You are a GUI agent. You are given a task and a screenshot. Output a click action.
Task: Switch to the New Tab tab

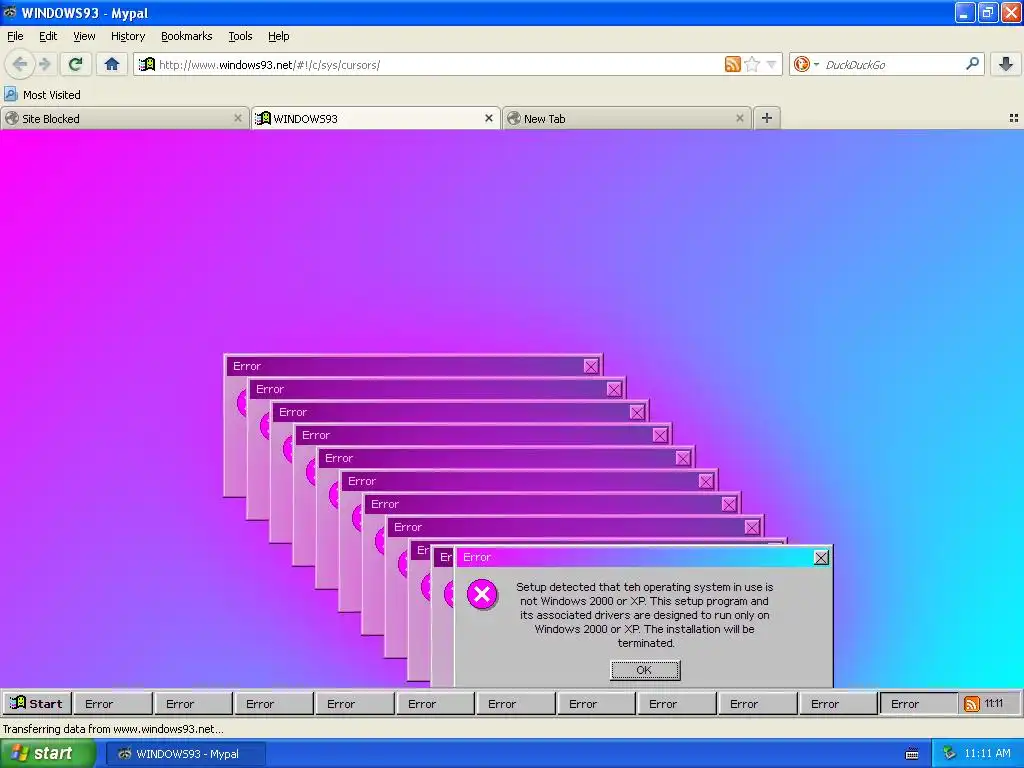[626, 119]
